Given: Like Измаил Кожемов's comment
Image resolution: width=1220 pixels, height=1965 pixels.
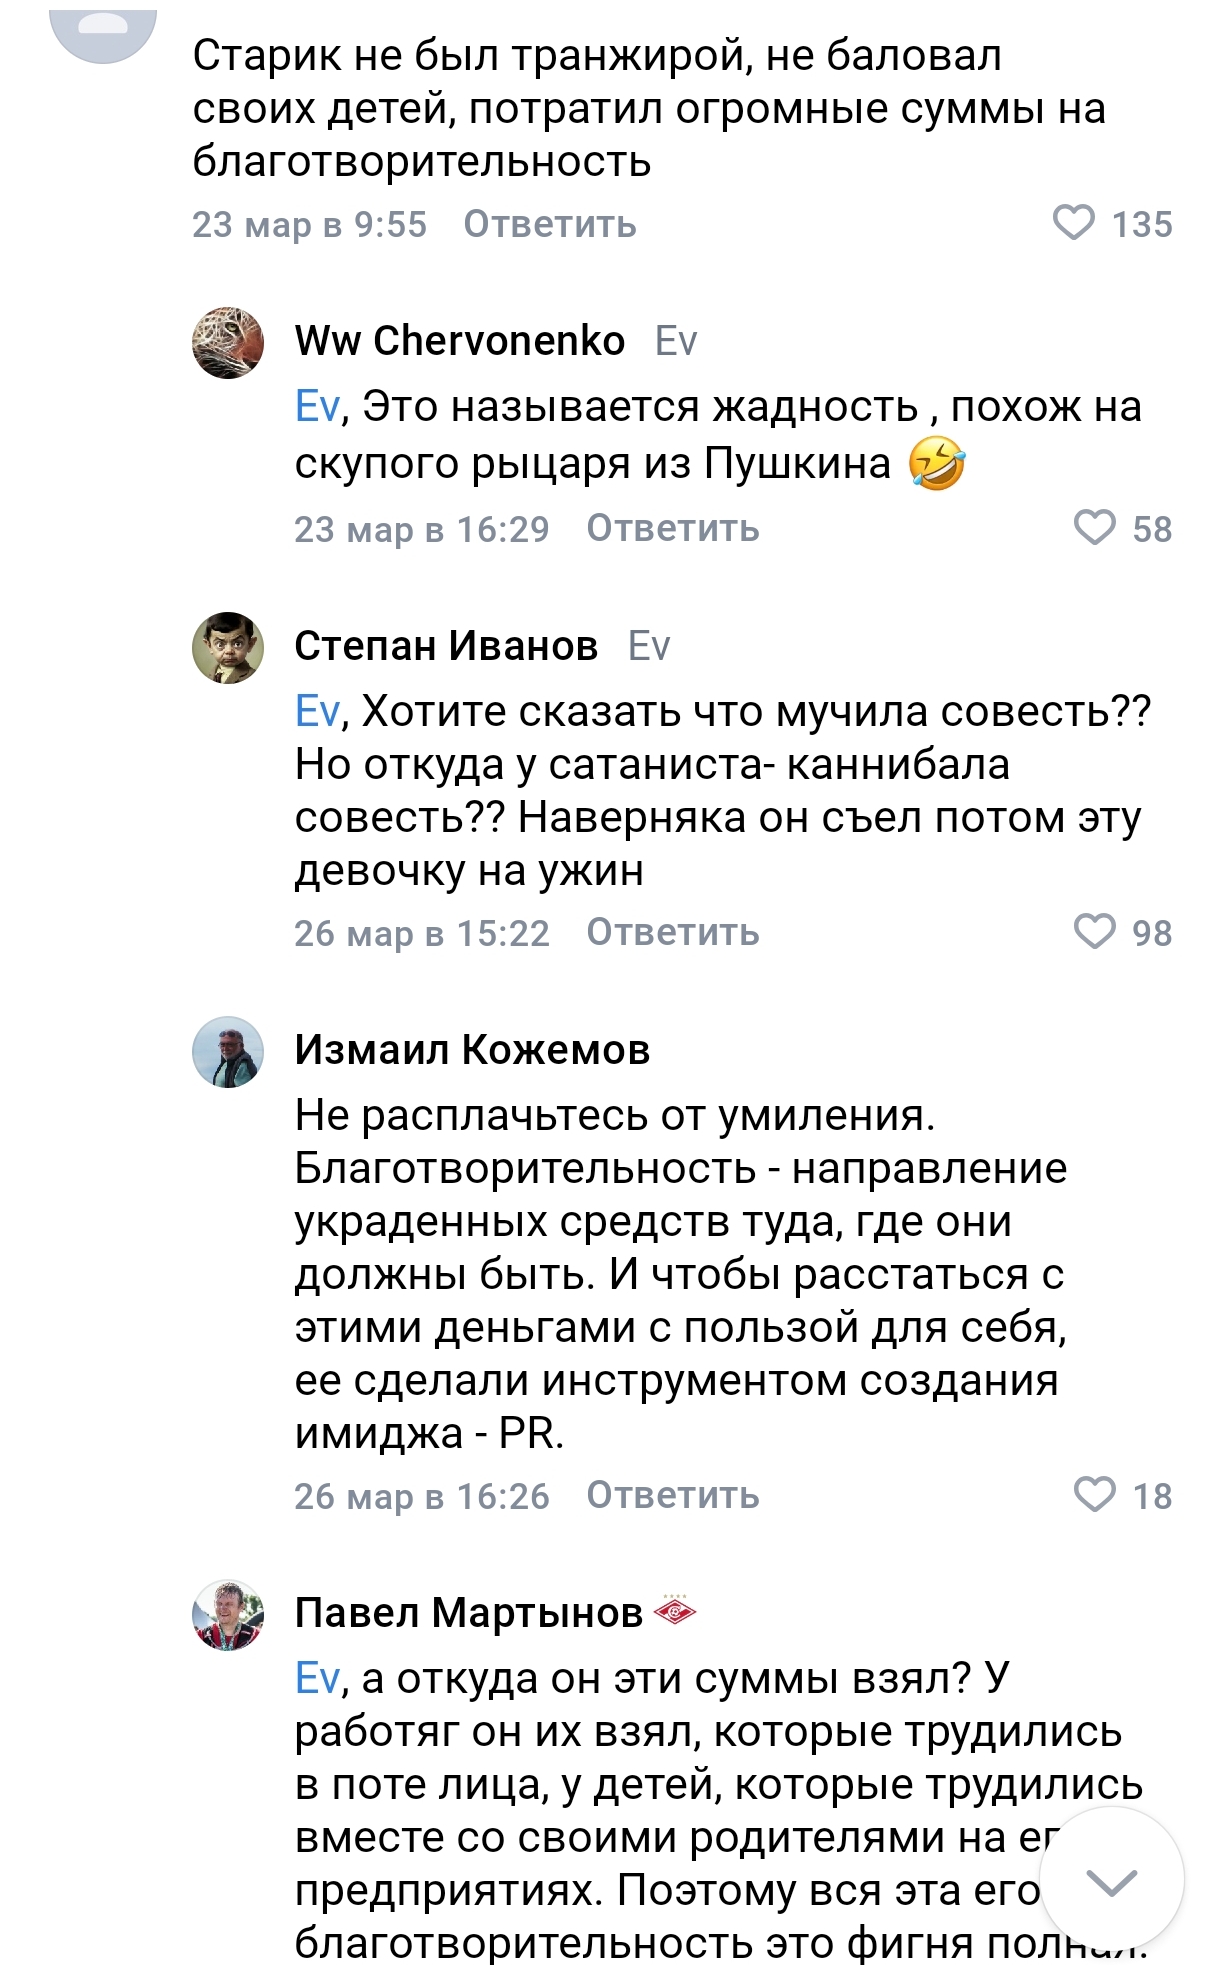Looking at the screenshot, I should click(x=1094, y=1494).
